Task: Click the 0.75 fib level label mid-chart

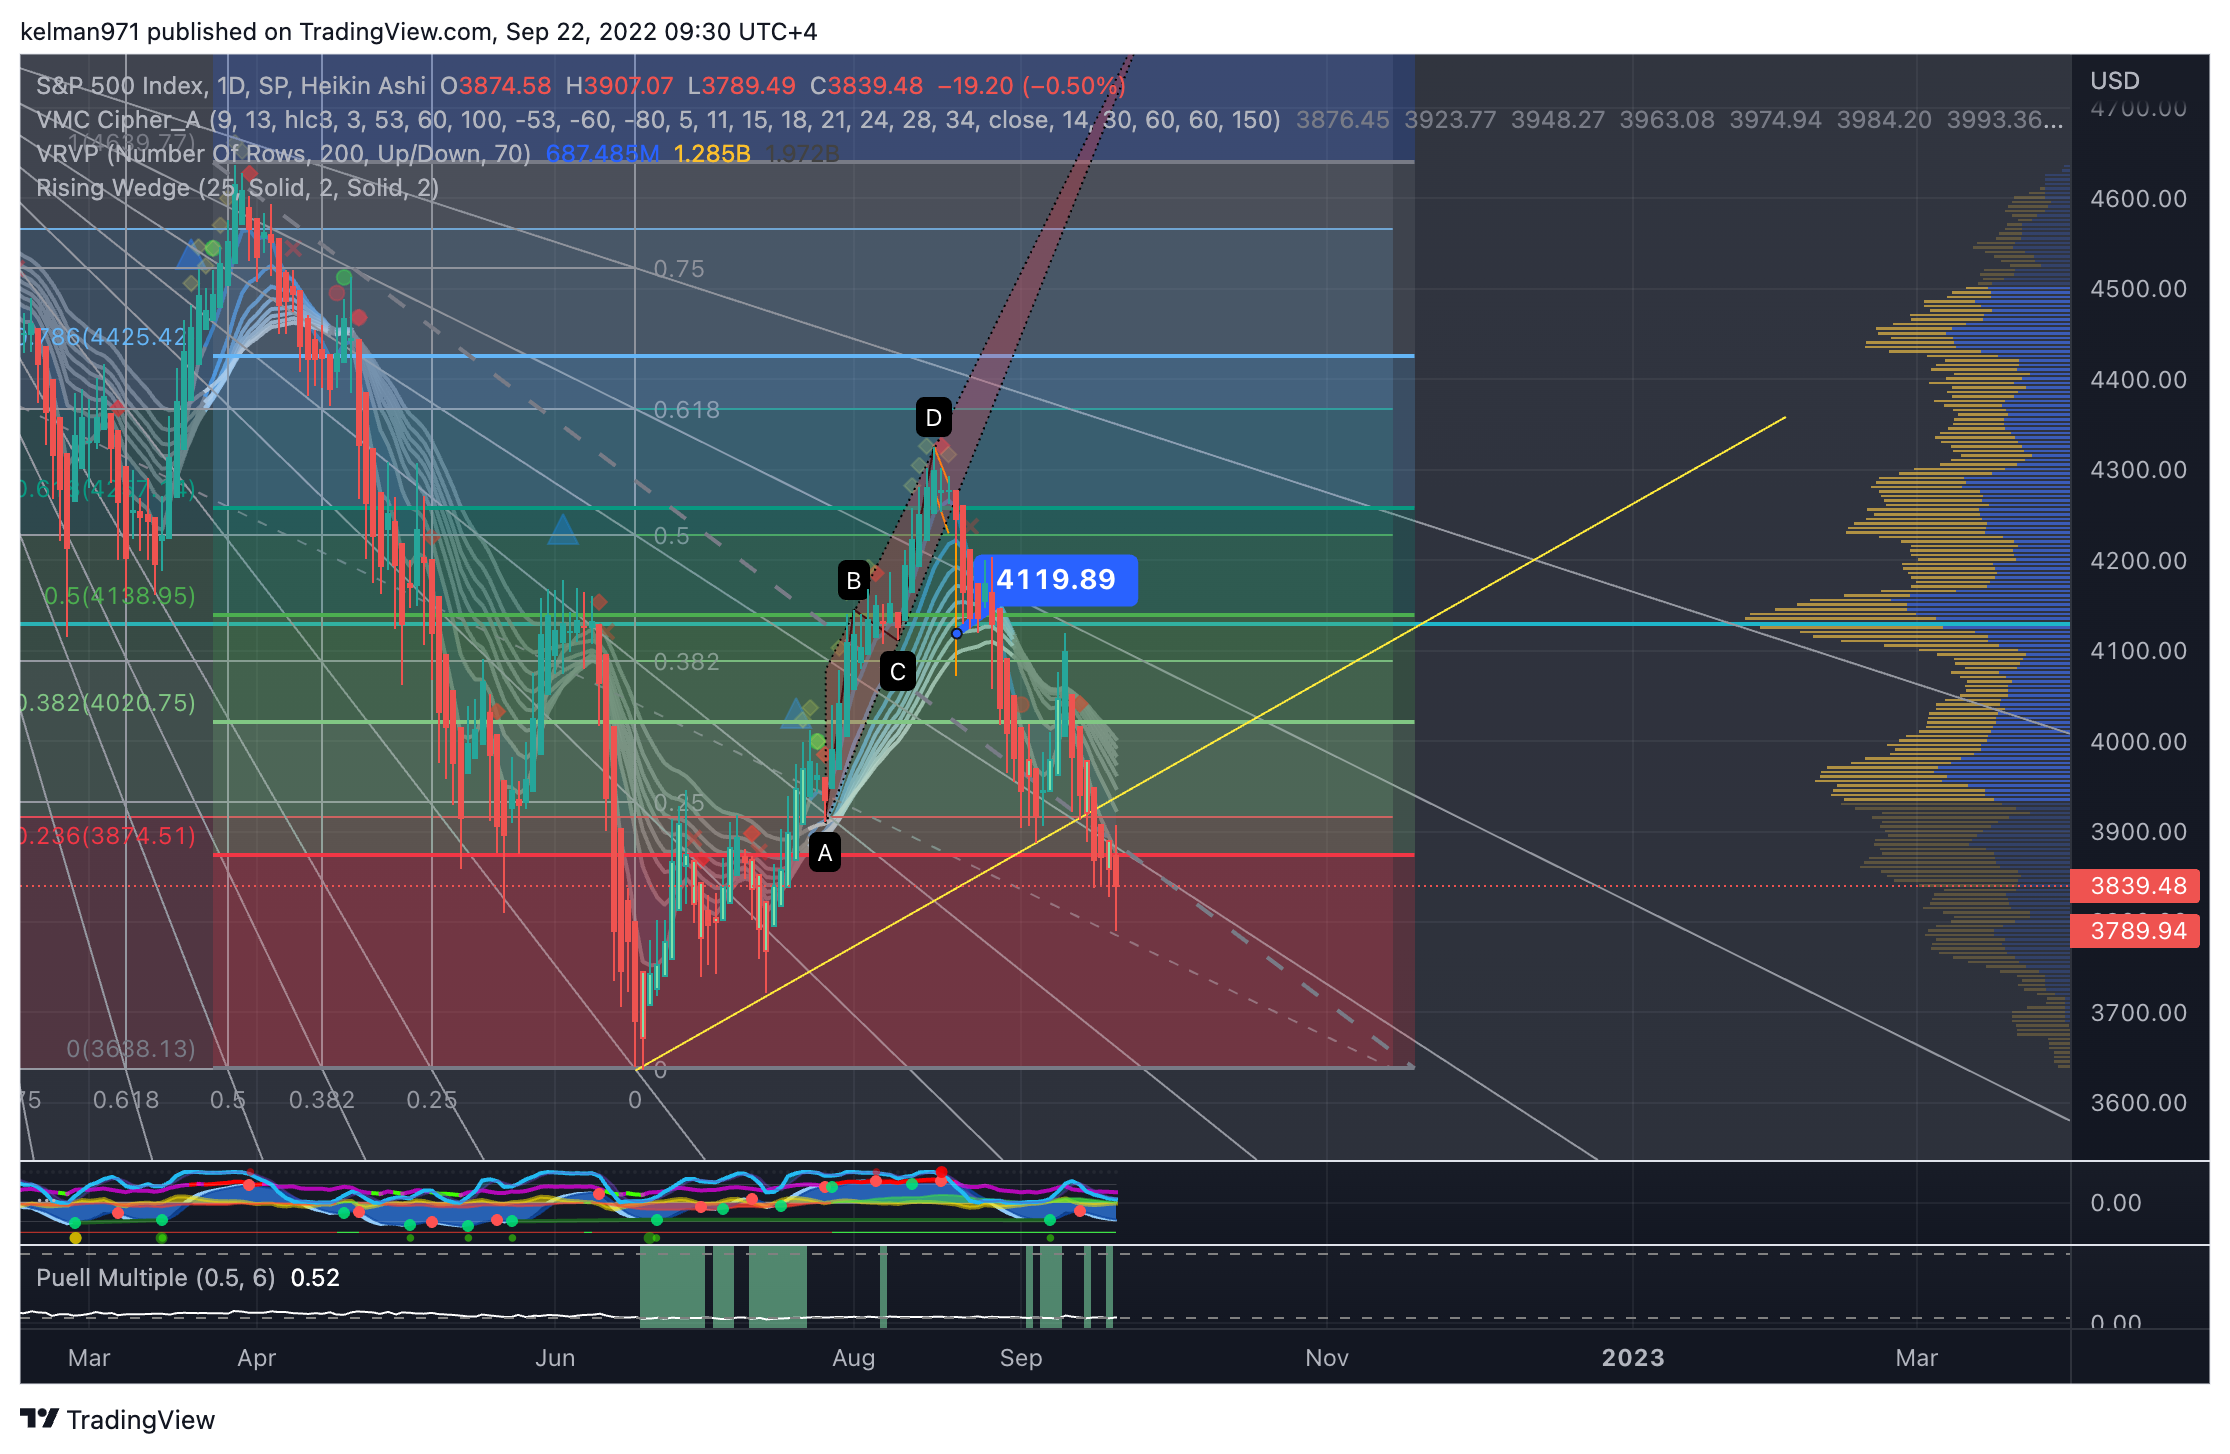Action: point(679,269)
